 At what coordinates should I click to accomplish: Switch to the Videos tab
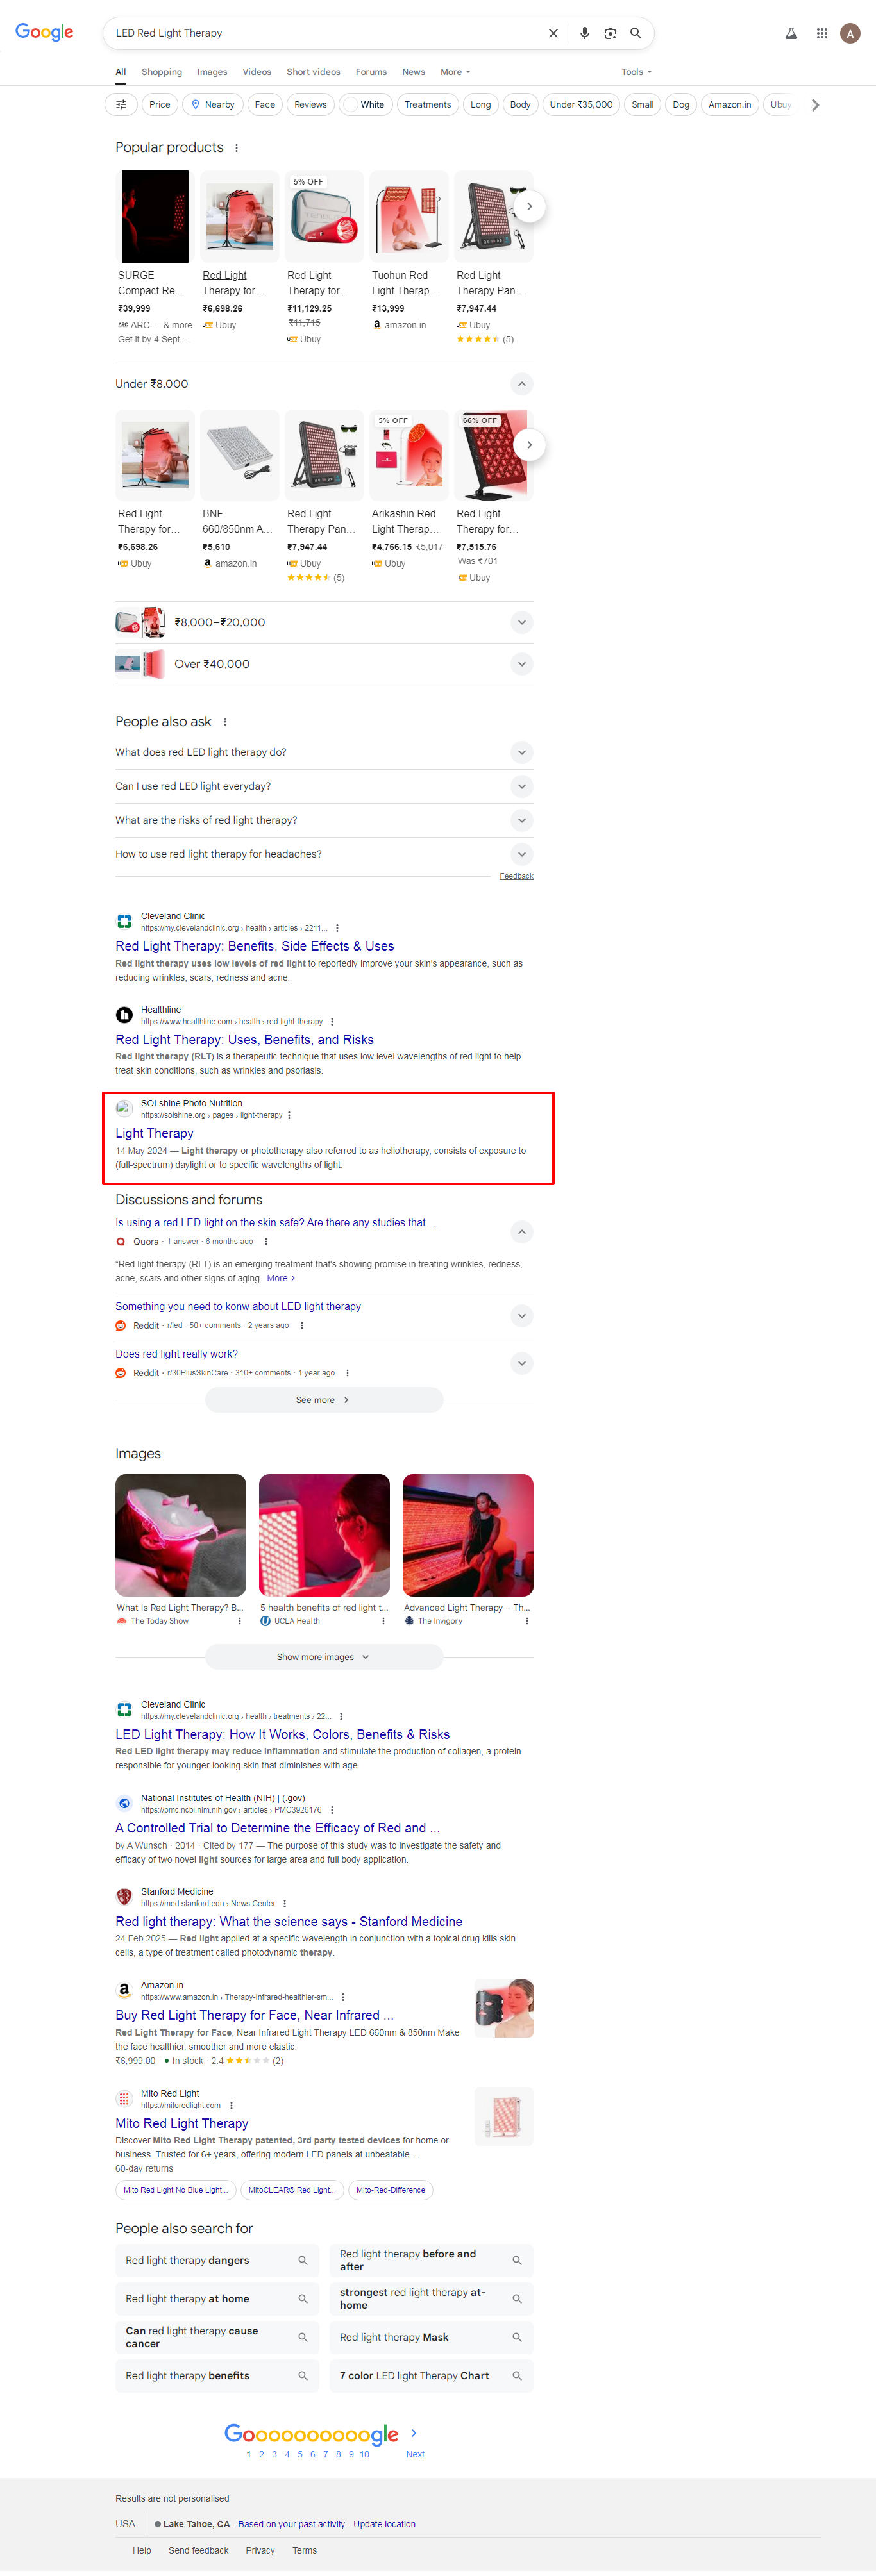click(257, 72)
